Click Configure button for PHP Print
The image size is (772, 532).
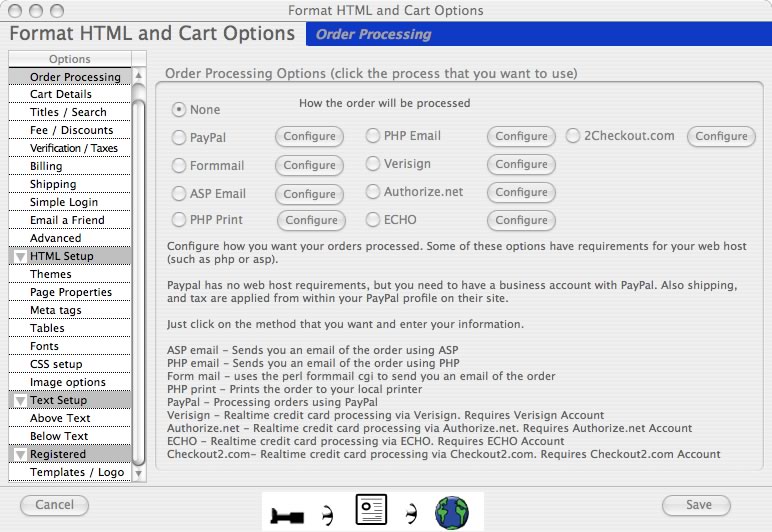311,220
